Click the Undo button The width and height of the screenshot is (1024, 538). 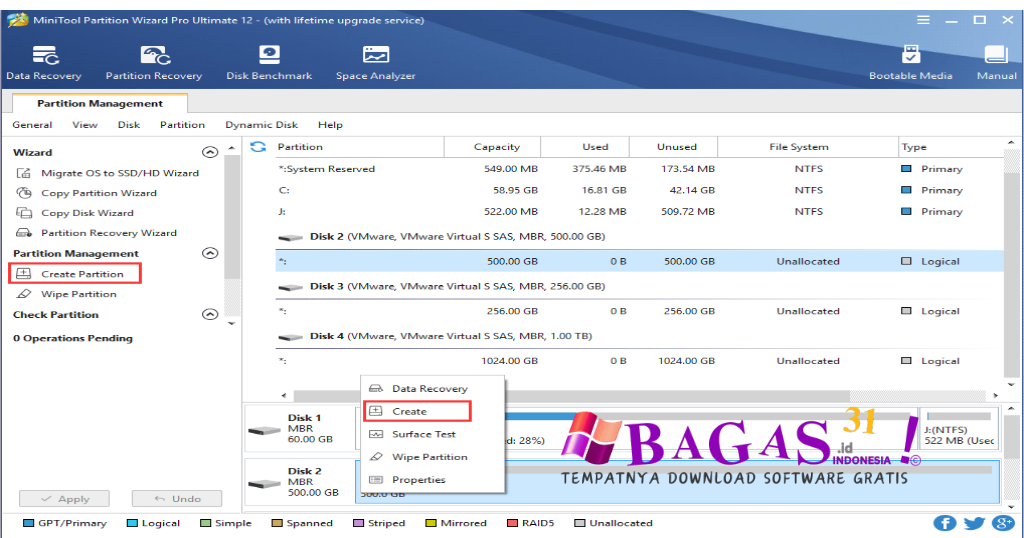[x=177, y=499]
